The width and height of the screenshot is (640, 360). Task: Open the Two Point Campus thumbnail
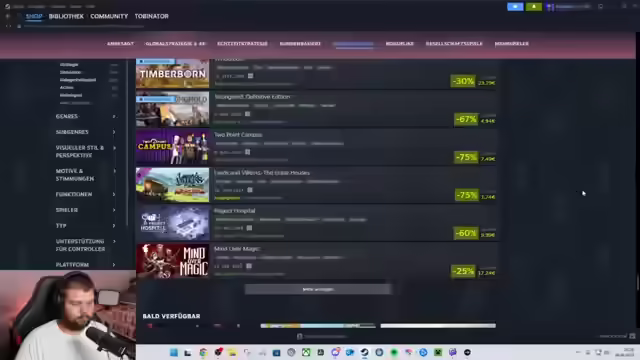click(x=172, y=147)
